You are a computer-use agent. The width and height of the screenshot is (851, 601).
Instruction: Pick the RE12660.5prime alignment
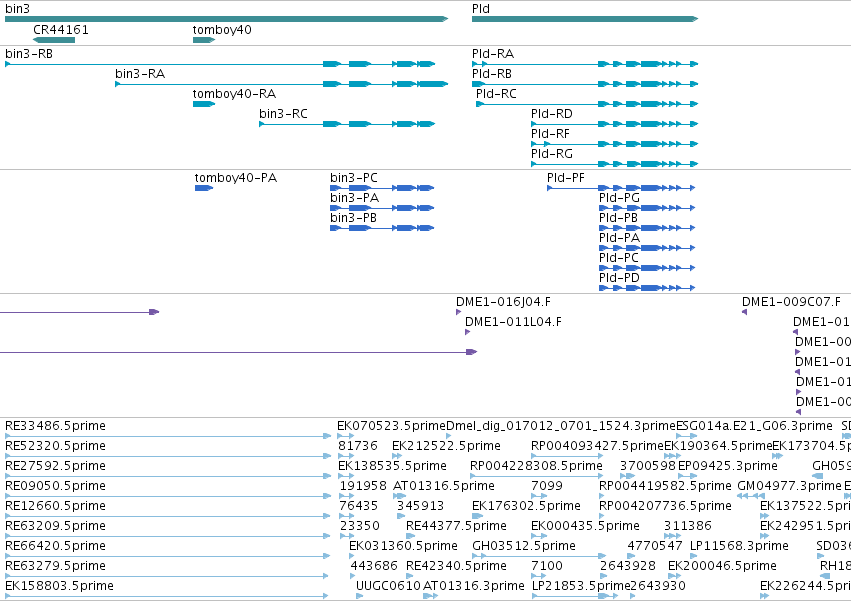tap(168, 516)
